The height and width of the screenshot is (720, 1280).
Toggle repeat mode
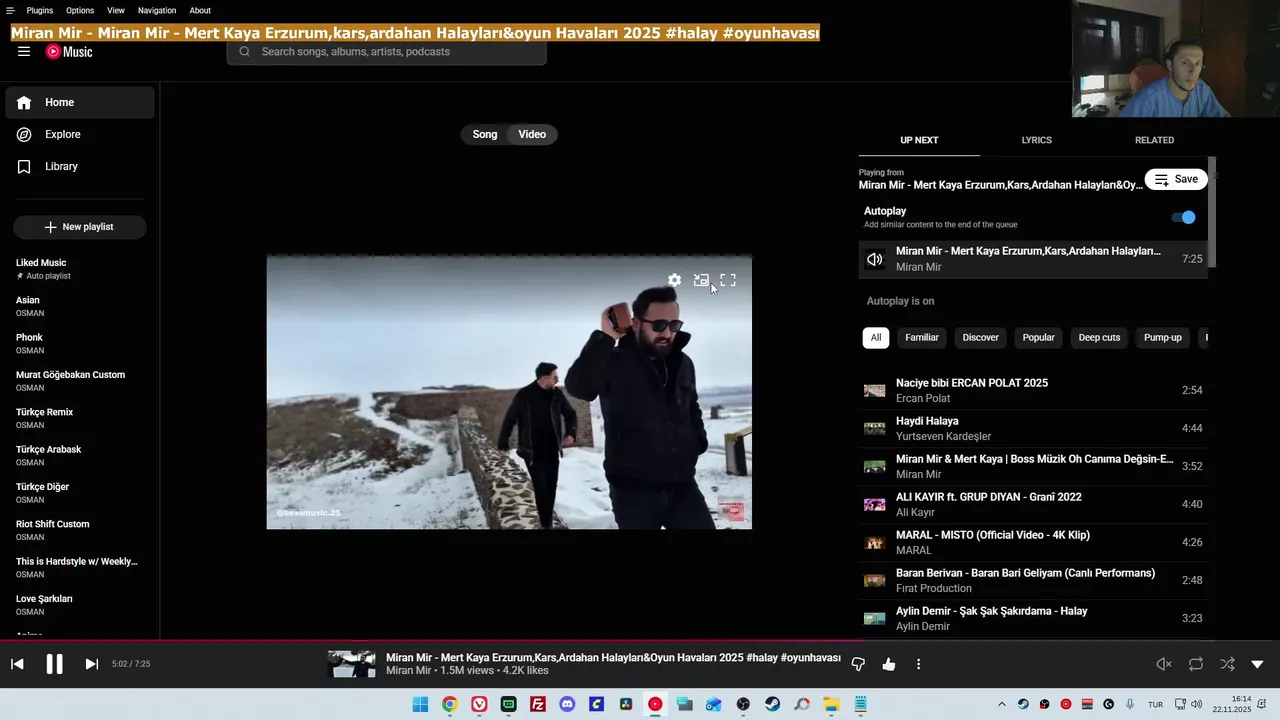click(x=1196, y=664)
